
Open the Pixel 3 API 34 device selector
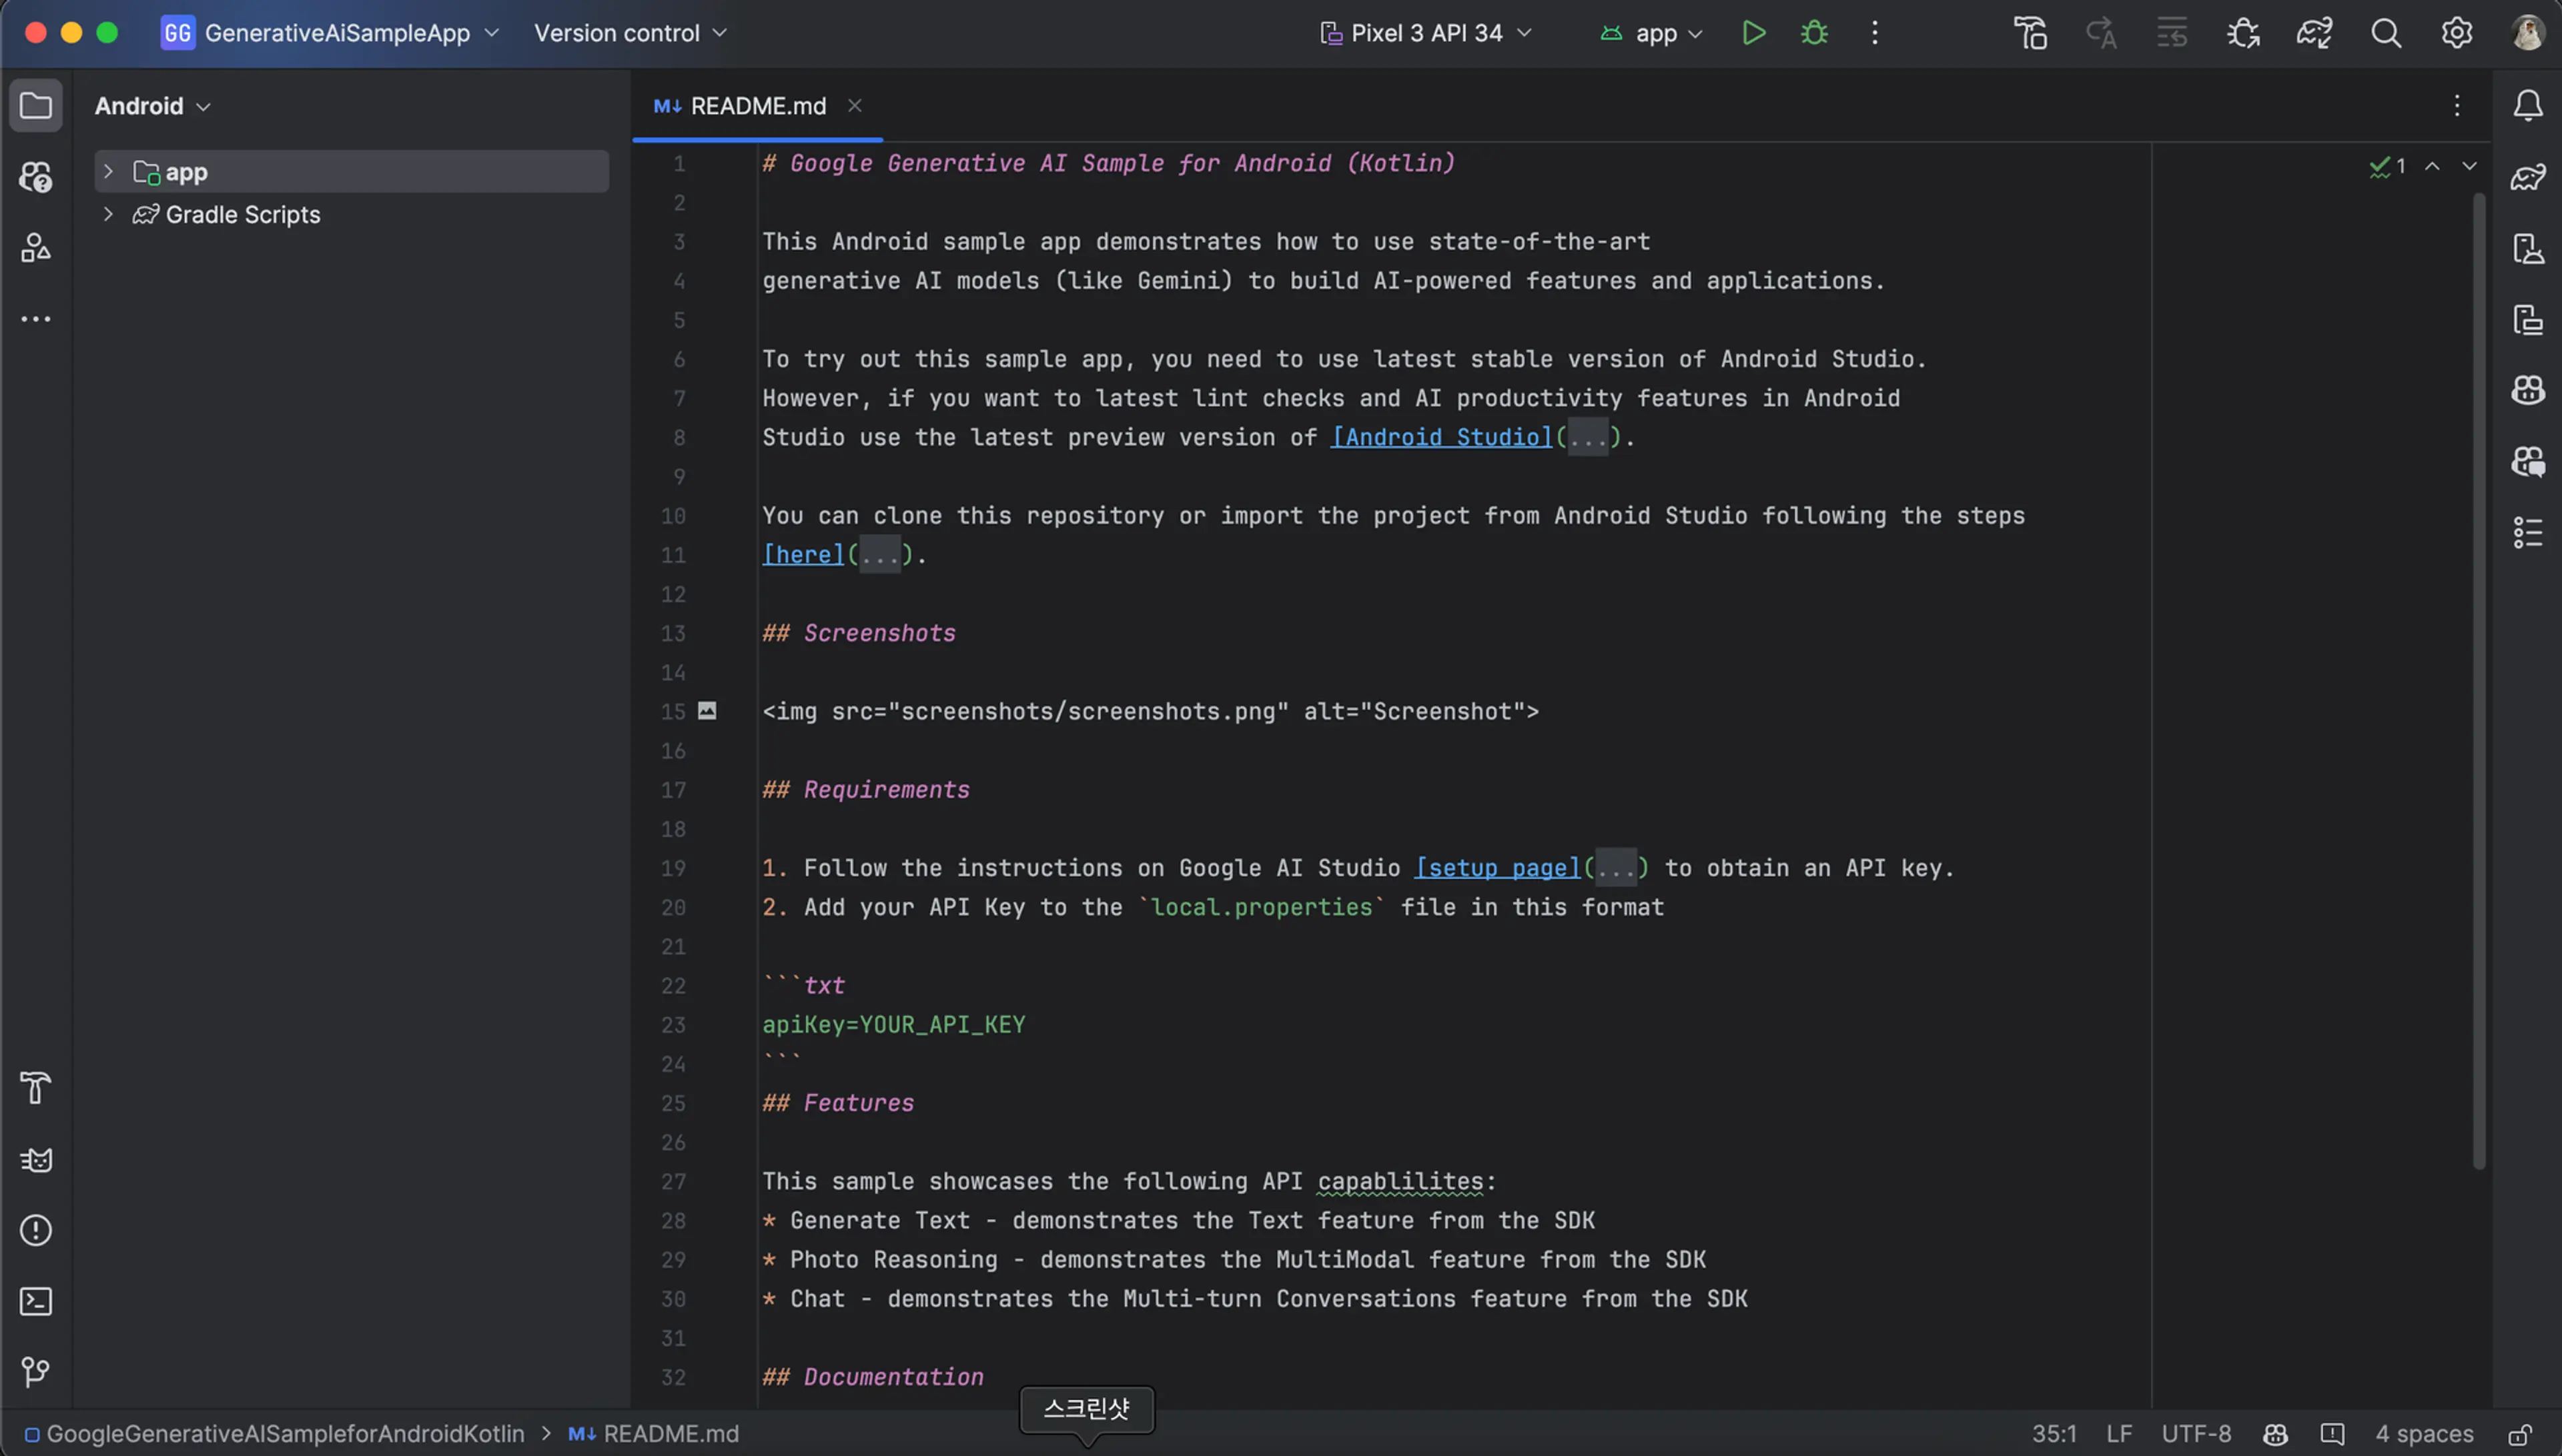1426,33
